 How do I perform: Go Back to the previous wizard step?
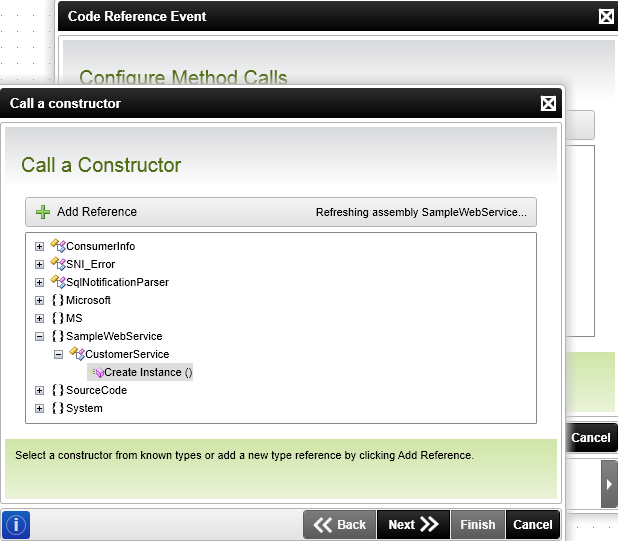[x=340, y=525]
